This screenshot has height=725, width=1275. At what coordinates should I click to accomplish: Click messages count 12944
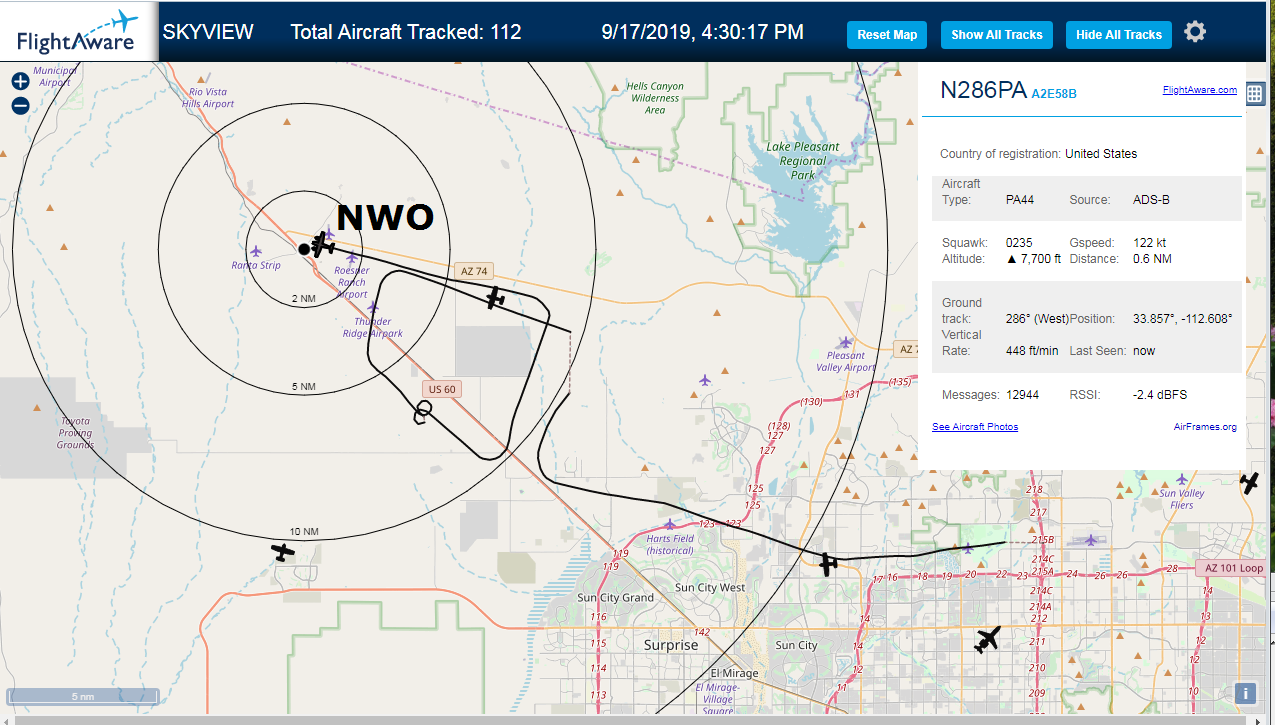pos(1022,395)
